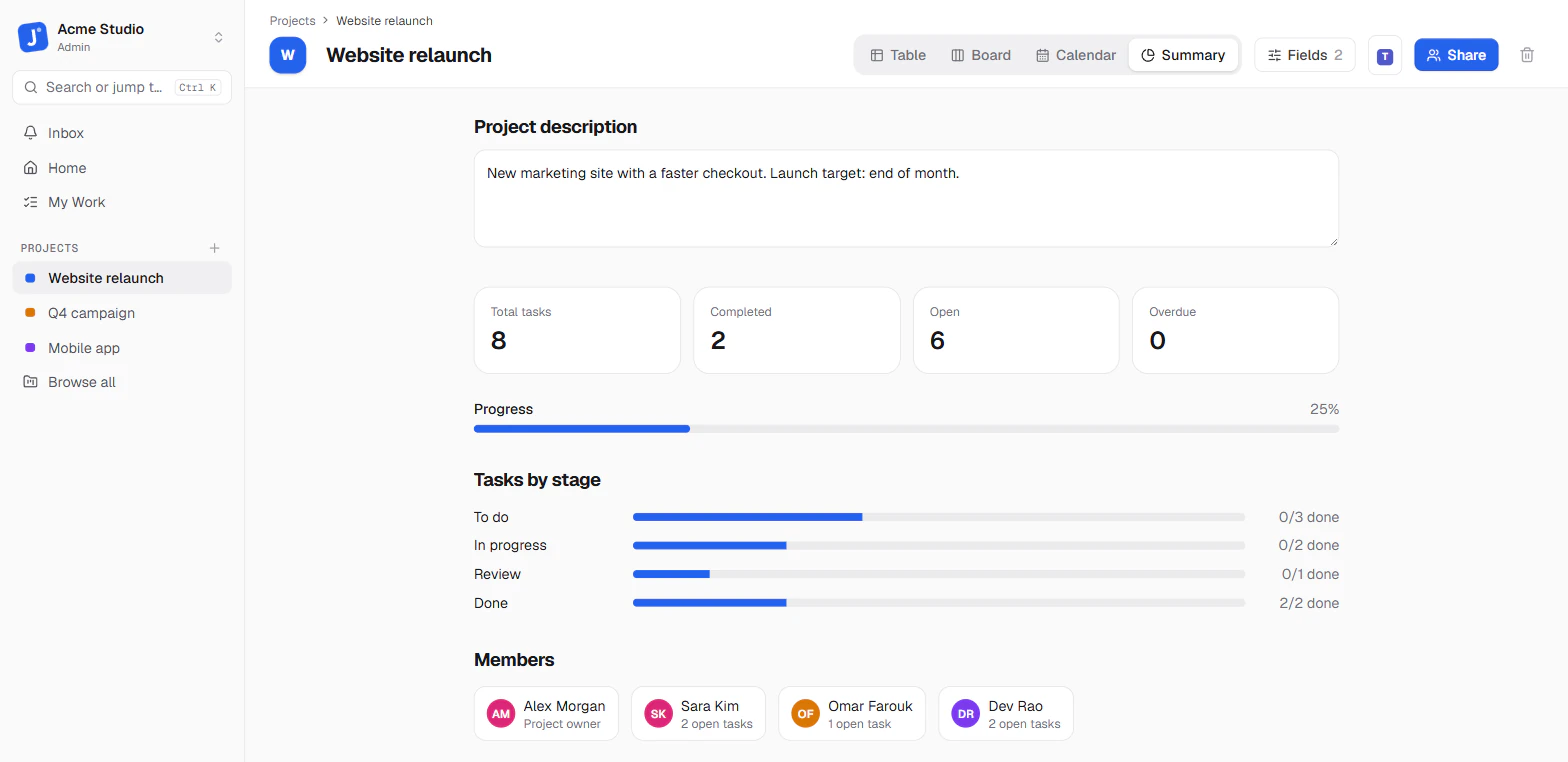The width and height of the screenshot is (1568, 762).
Task: Click the 25% progress value
Action: pos(1324,409)
